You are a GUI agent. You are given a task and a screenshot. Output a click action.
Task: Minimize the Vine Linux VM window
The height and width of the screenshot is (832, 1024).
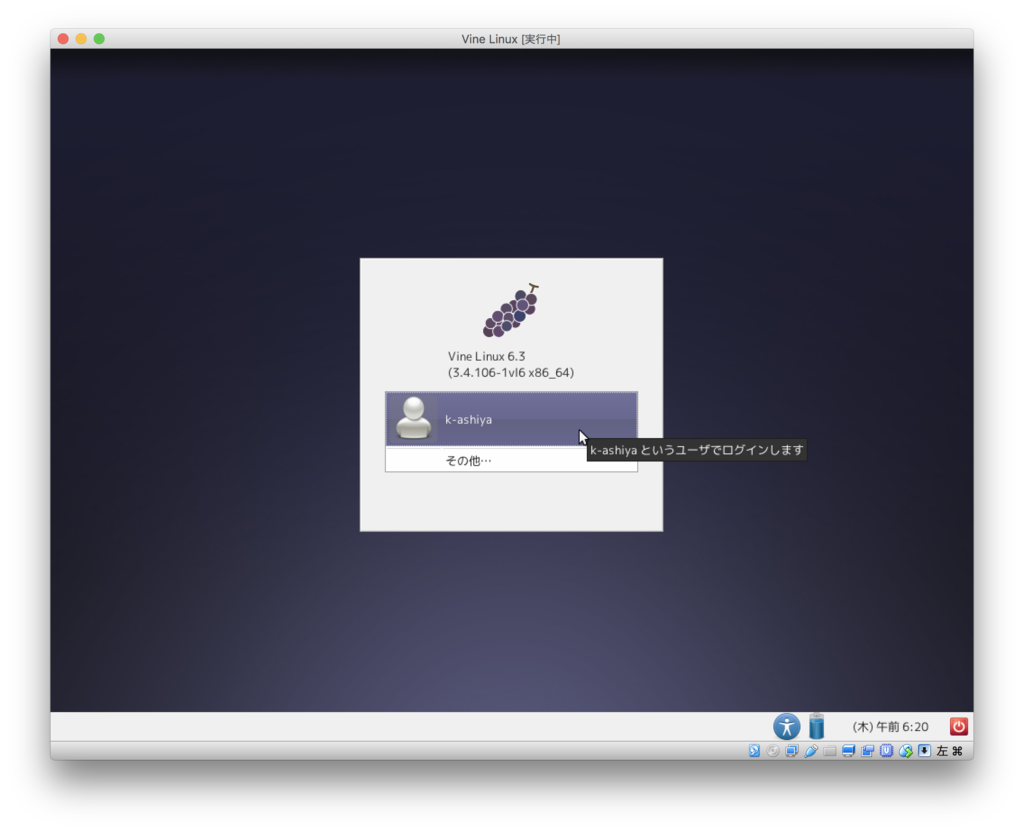click(81, 39)
